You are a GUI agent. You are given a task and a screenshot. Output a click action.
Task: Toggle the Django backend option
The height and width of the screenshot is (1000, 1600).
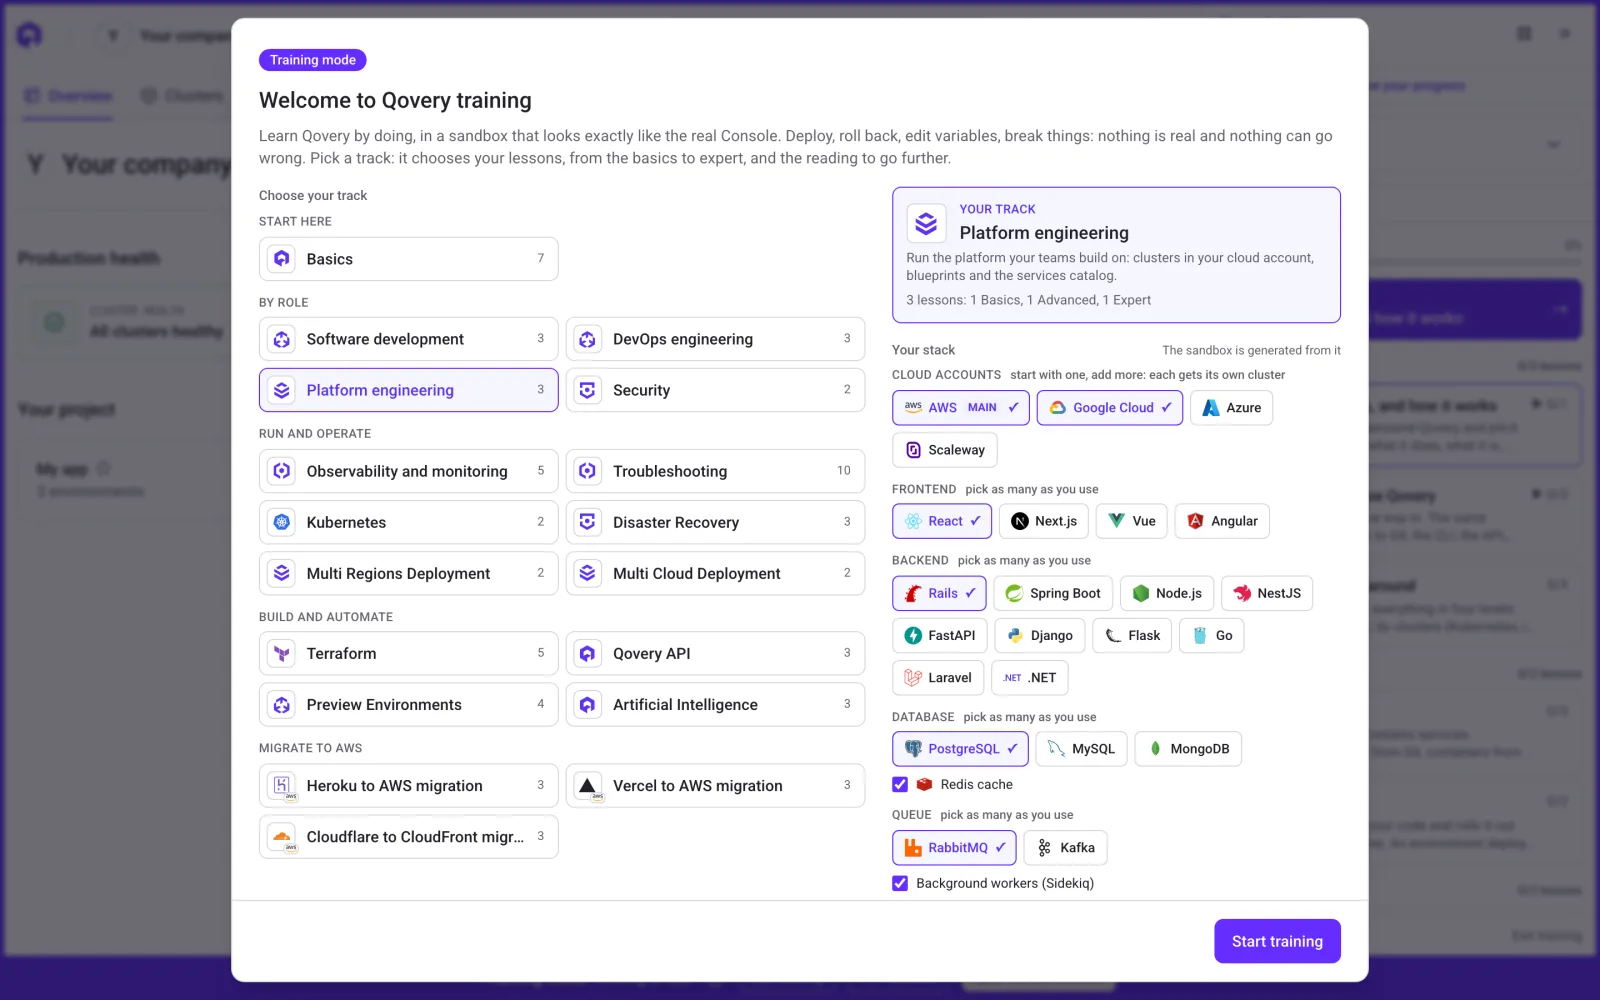[x=1040, y=636]
